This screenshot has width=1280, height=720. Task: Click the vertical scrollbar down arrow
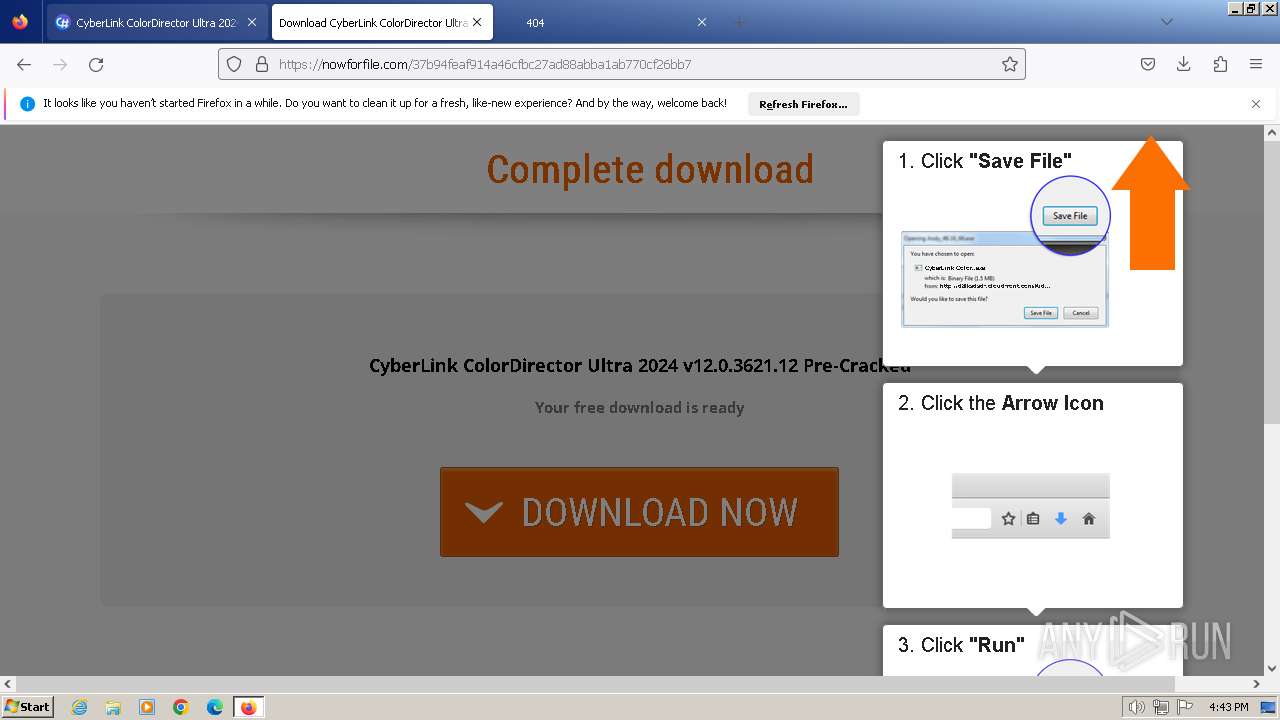[x=1272, y=669]
